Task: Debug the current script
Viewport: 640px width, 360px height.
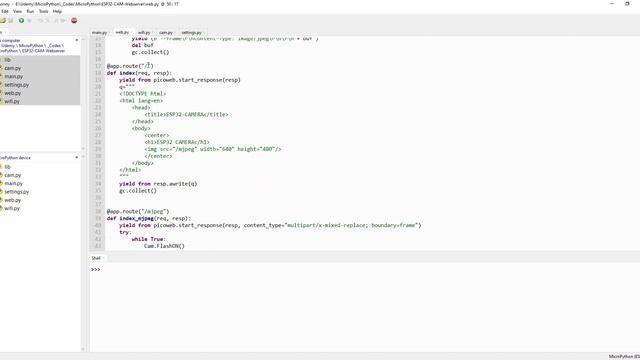Action: click(x=29, y=20)
